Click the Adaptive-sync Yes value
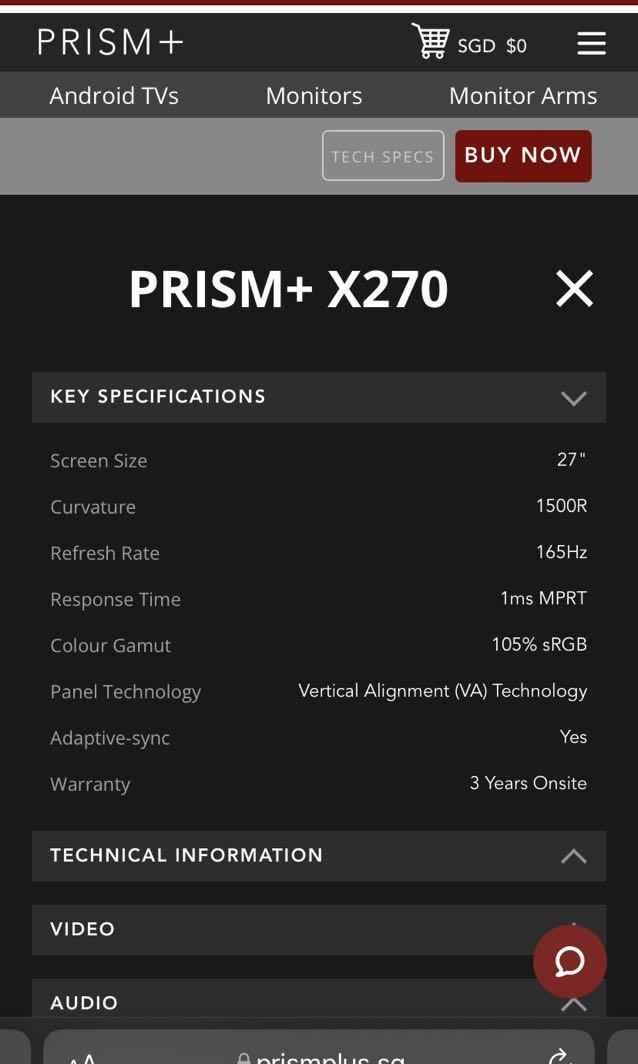The height and width of the screenshot is (1064, 638). click(x=574, y=737)
